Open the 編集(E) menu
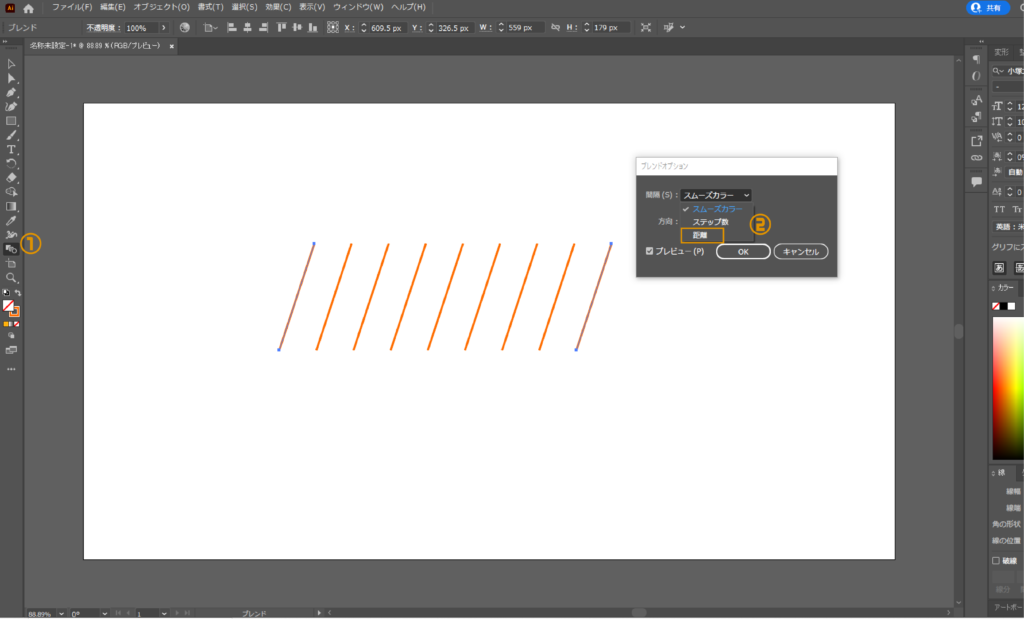 click(x=112, y=7)
